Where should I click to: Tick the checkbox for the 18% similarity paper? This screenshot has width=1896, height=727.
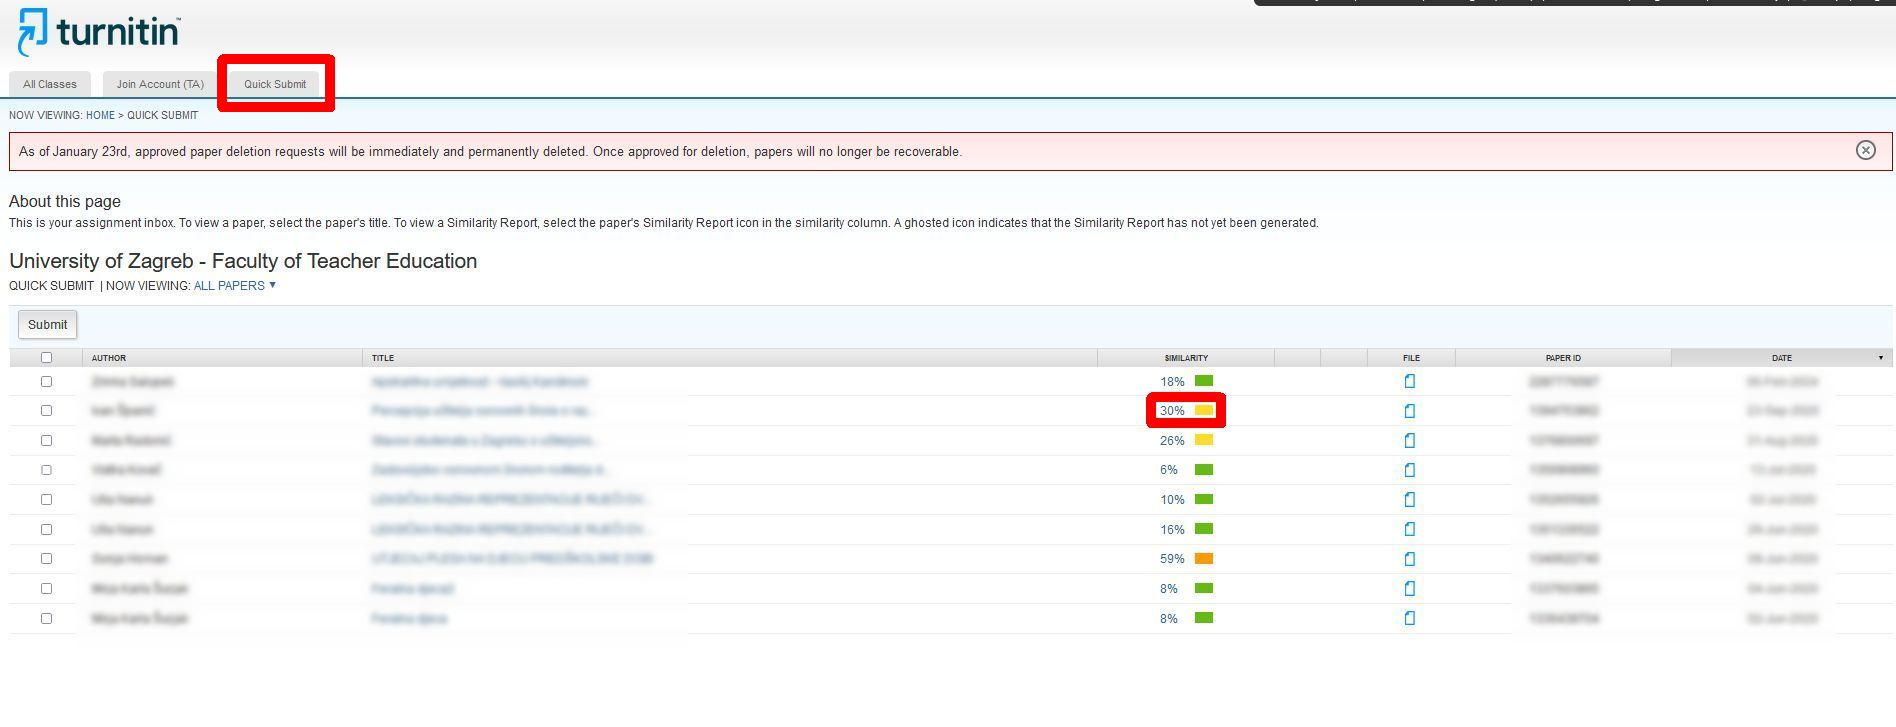pyautogui.click(x=46, y=381)
